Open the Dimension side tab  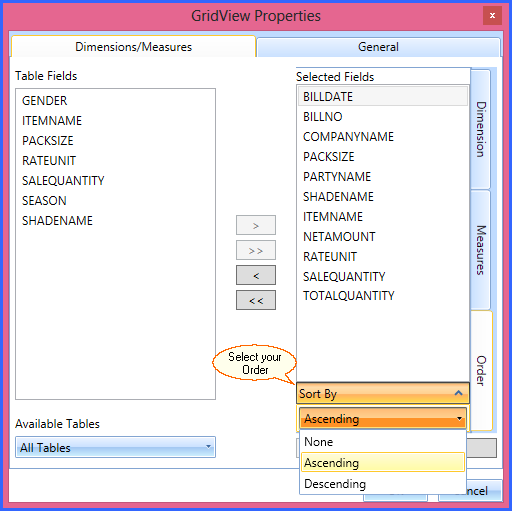[480, 129]
